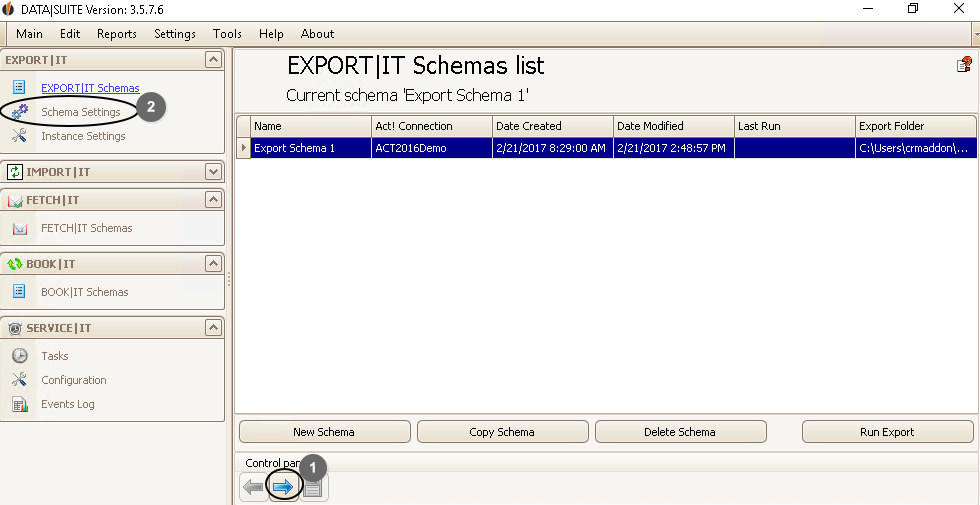
Task: Click the IMPORT|IT panel header title
Action: (58, 172)
